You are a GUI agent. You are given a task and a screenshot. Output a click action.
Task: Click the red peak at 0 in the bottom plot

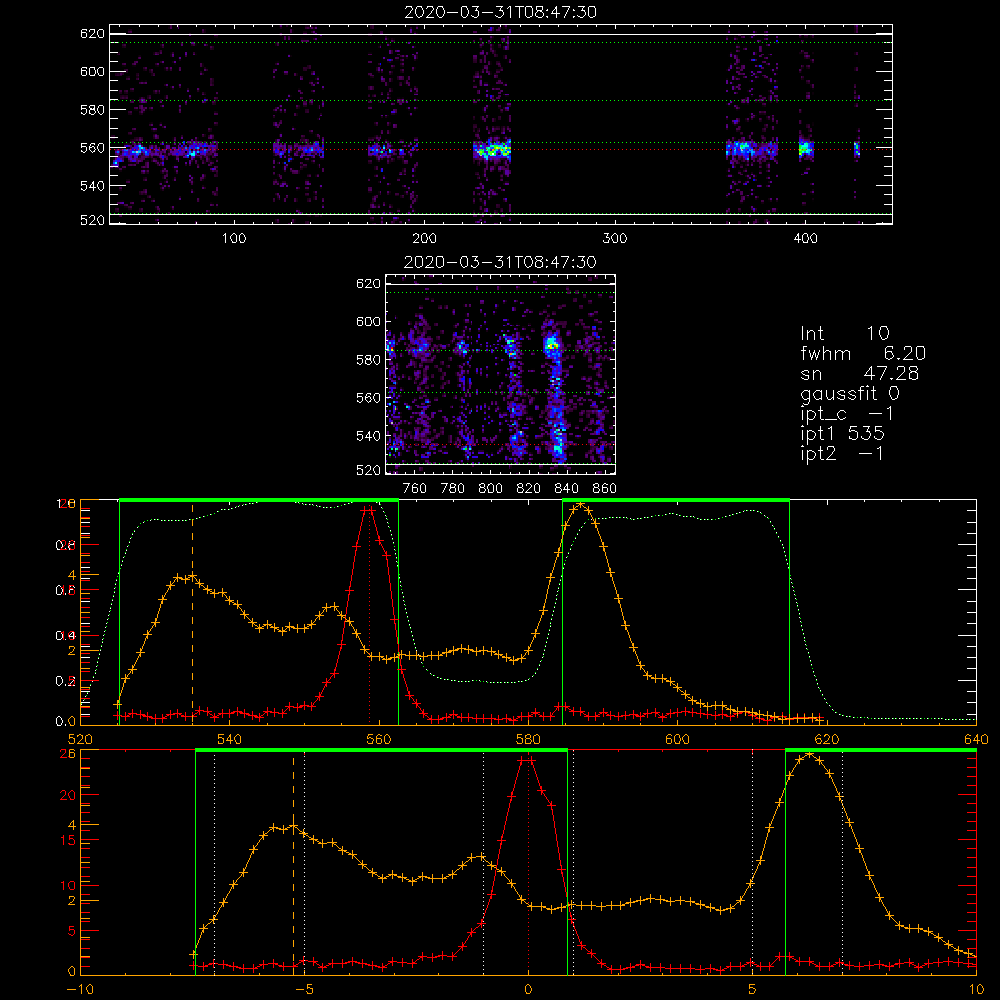point(527,759)
